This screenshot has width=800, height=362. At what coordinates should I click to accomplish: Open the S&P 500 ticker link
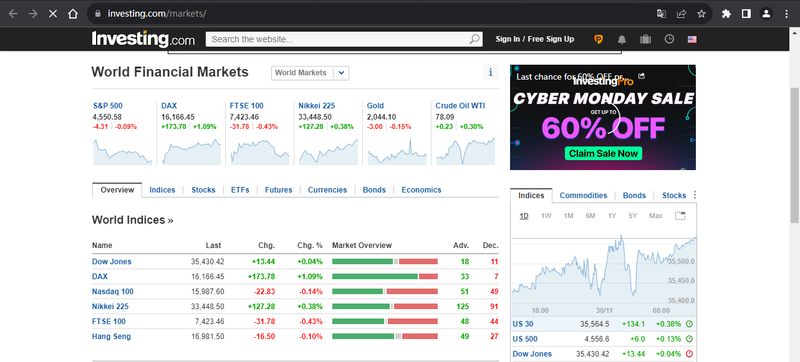(x=108, y=106)
